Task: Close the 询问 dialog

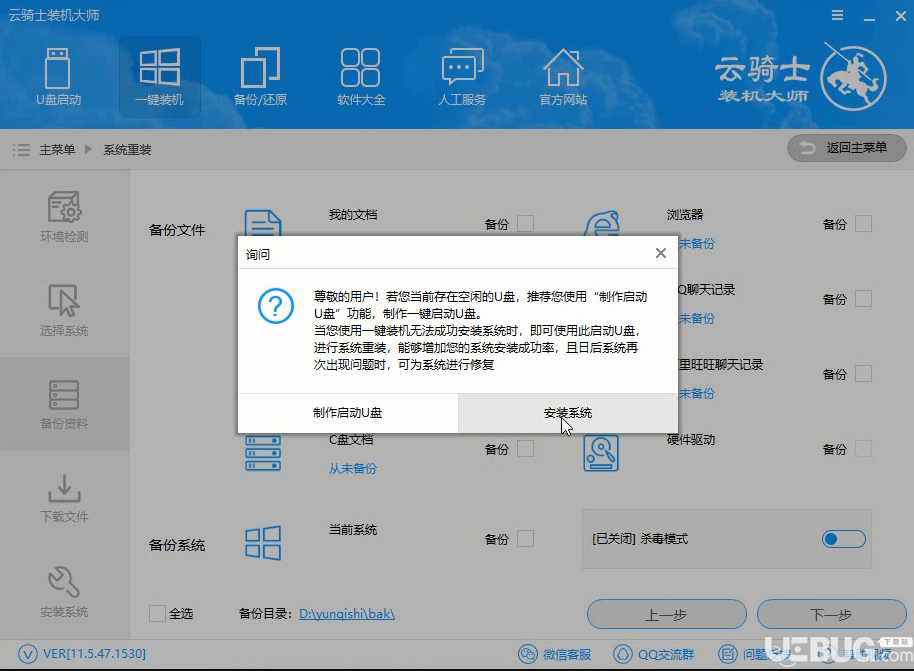Action: (x=660, y=253)
